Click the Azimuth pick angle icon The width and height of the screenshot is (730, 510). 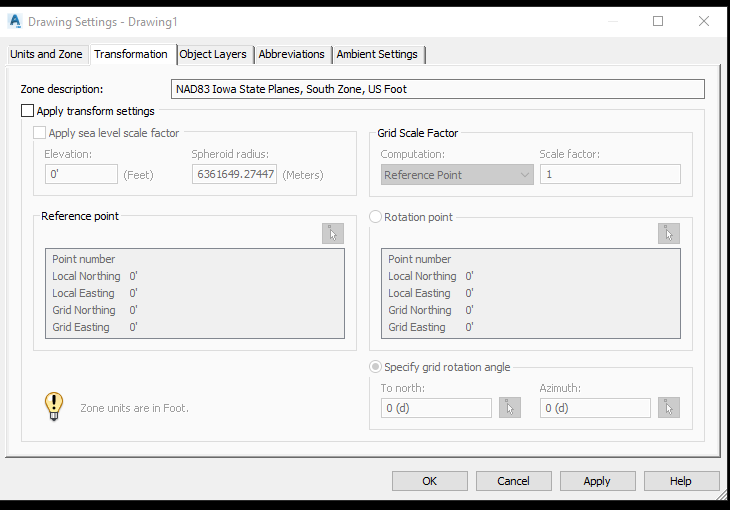tap(669, 407)
